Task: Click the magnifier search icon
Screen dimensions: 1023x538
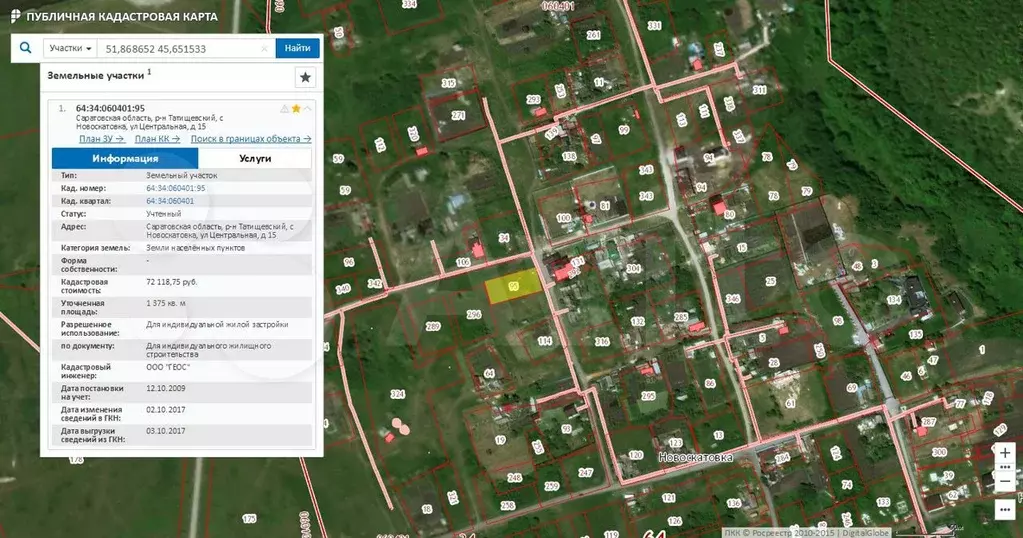Action: coord(26,48)
